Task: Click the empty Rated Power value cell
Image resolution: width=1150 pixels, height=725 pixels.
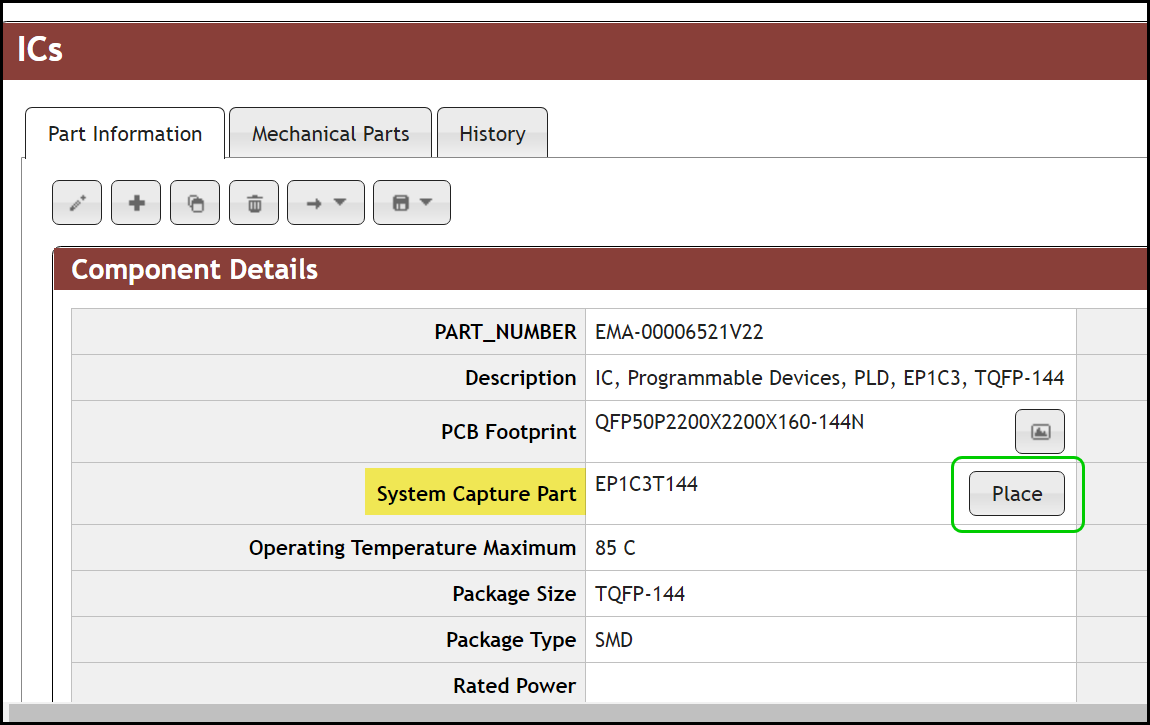Action: (829, 686)
